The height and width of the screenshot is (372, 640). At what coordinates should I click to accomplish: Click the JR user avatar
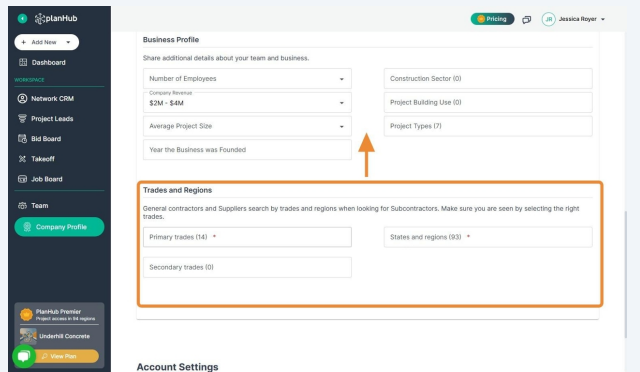[x=548, y=19]
